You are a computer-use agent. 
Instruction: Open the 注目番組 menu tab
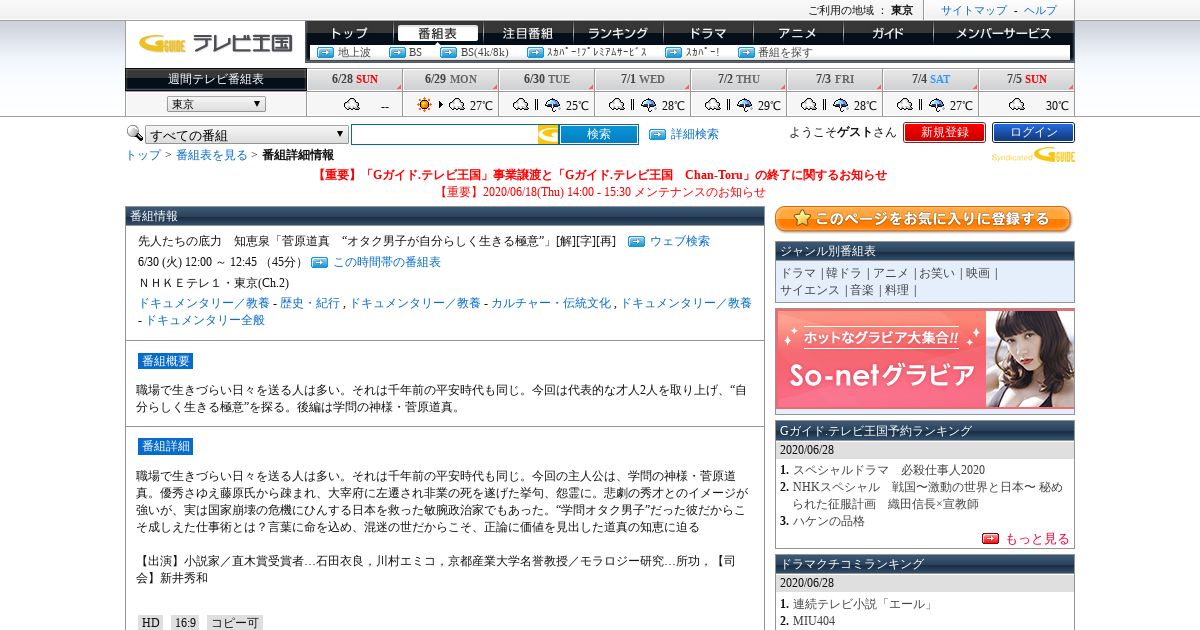coord(527,33)
